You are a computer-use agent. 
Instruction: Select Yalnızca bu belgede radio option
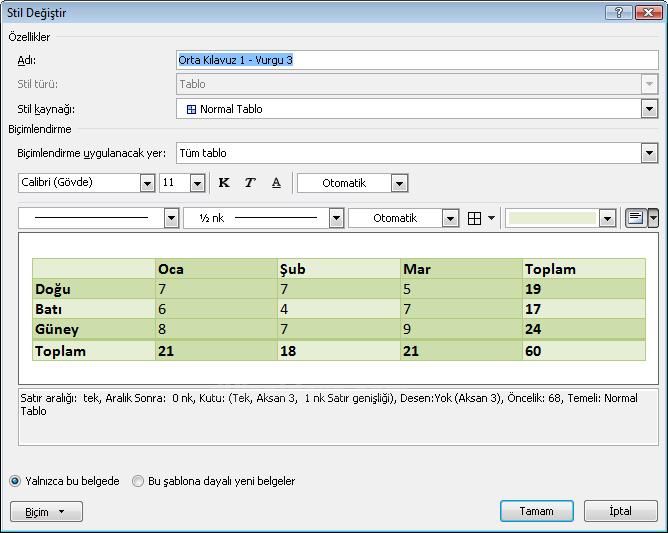pyautogui.click(x=15, y=481)
